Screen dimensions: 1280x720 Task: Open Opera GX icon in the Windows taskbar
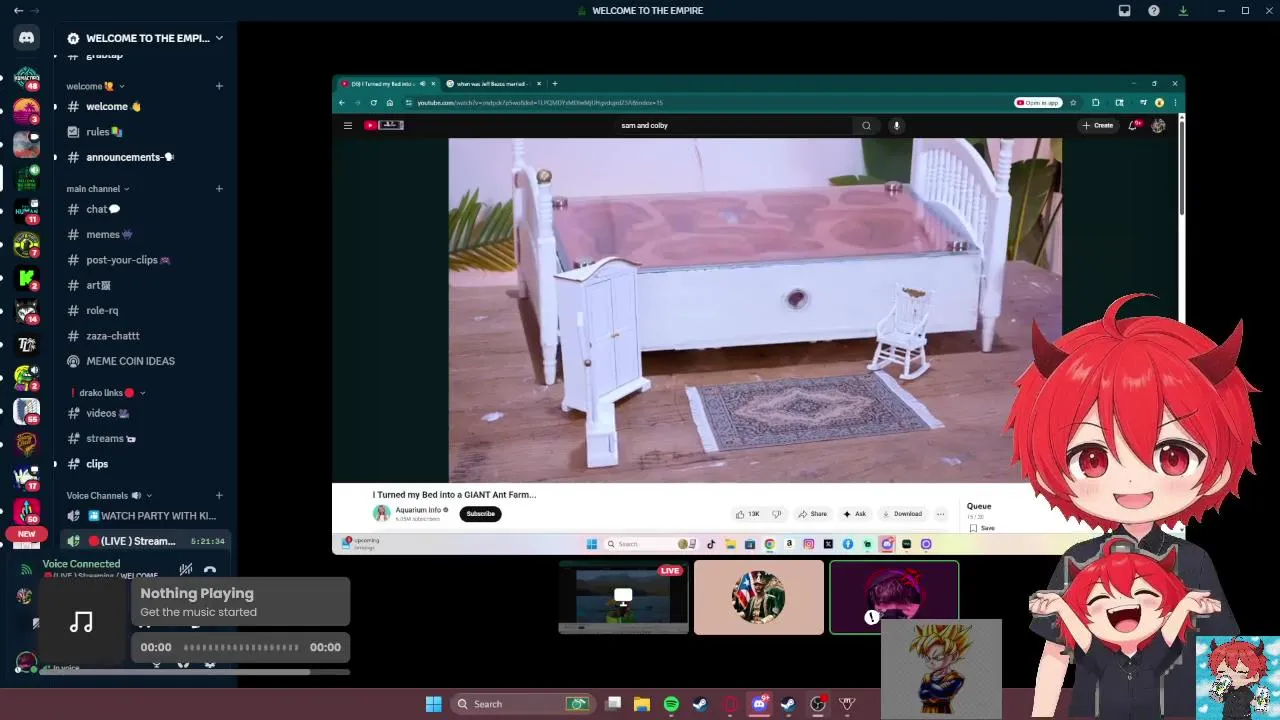point(730,704)
